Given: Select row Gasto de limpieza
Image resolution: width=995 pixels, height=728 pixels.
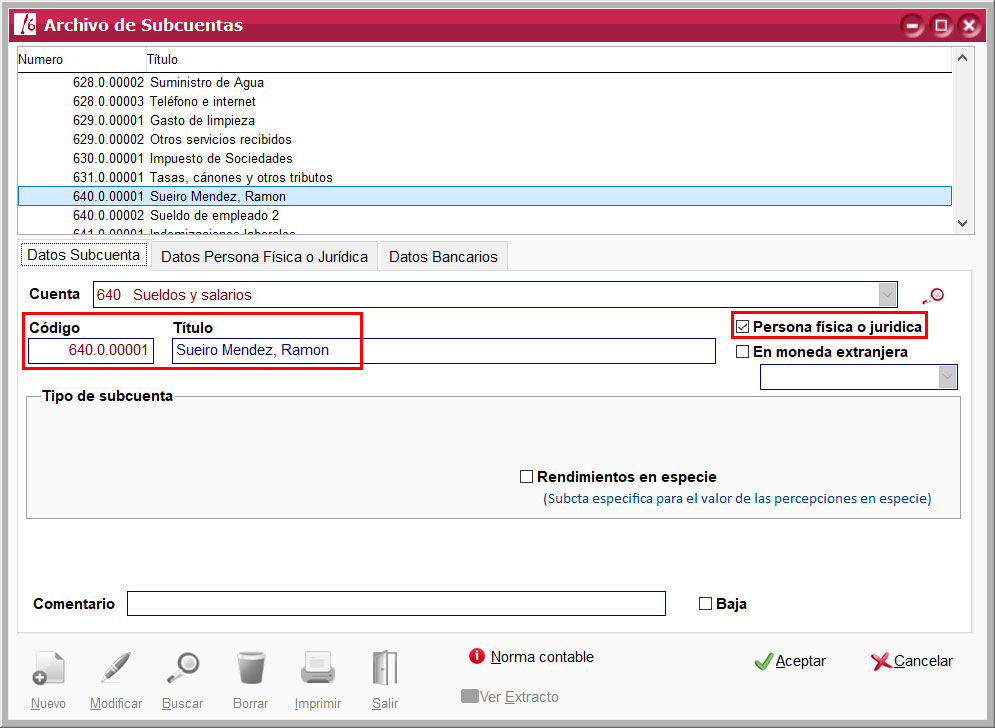Looking at the screenshot, I should coord(485,121).
